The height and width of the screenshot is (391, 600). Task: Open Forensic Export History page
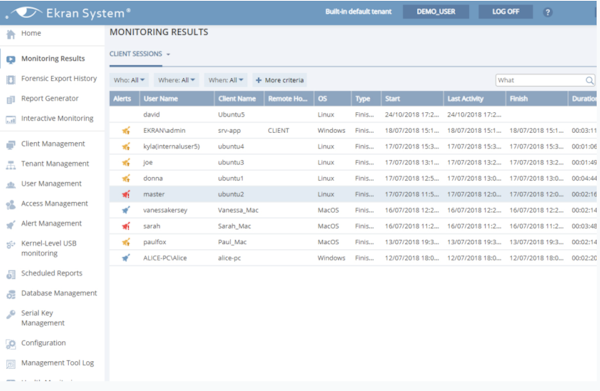pos(59,78)
